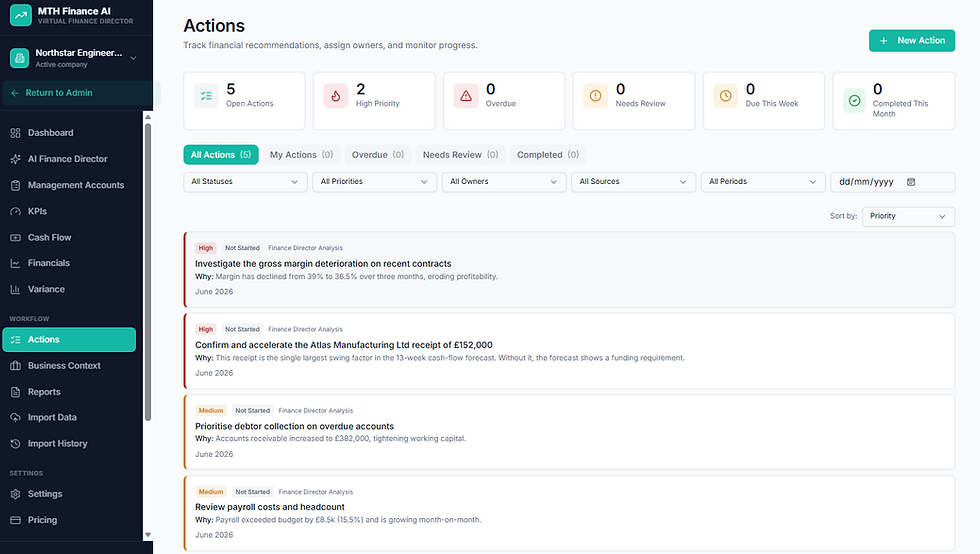Click the High Priority flame icon
This screenshot has height=554, width=980.
pyautogui.click(x=336, y=96)
